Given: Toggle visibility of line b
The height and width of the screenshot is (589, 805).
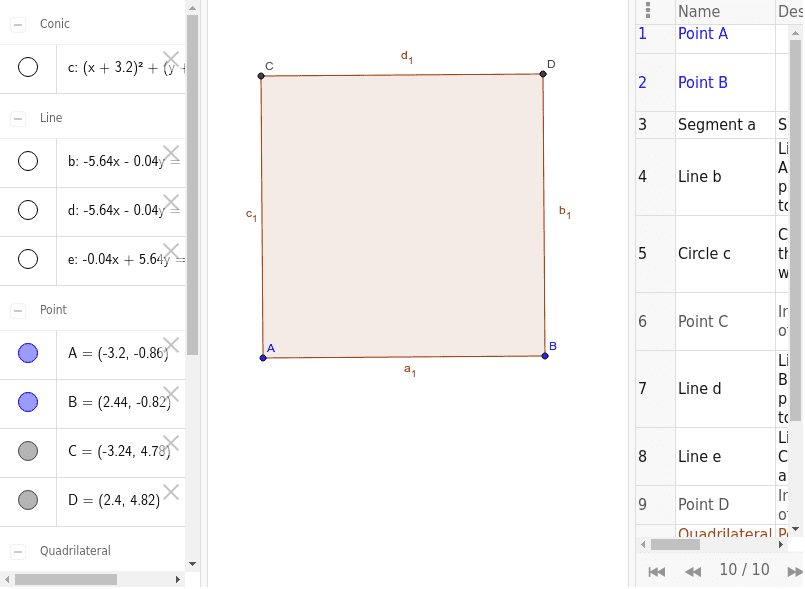Looking at the screenshot, I should 28,161.
